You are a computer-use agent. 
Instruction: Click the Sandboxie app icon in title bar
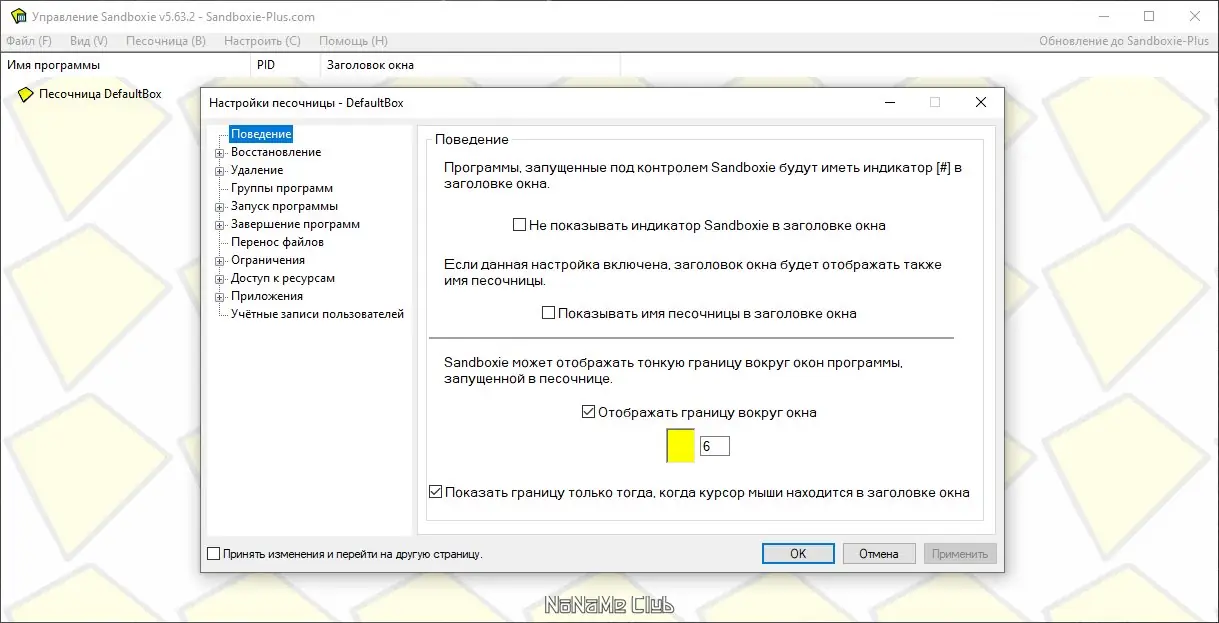point(17,16)
